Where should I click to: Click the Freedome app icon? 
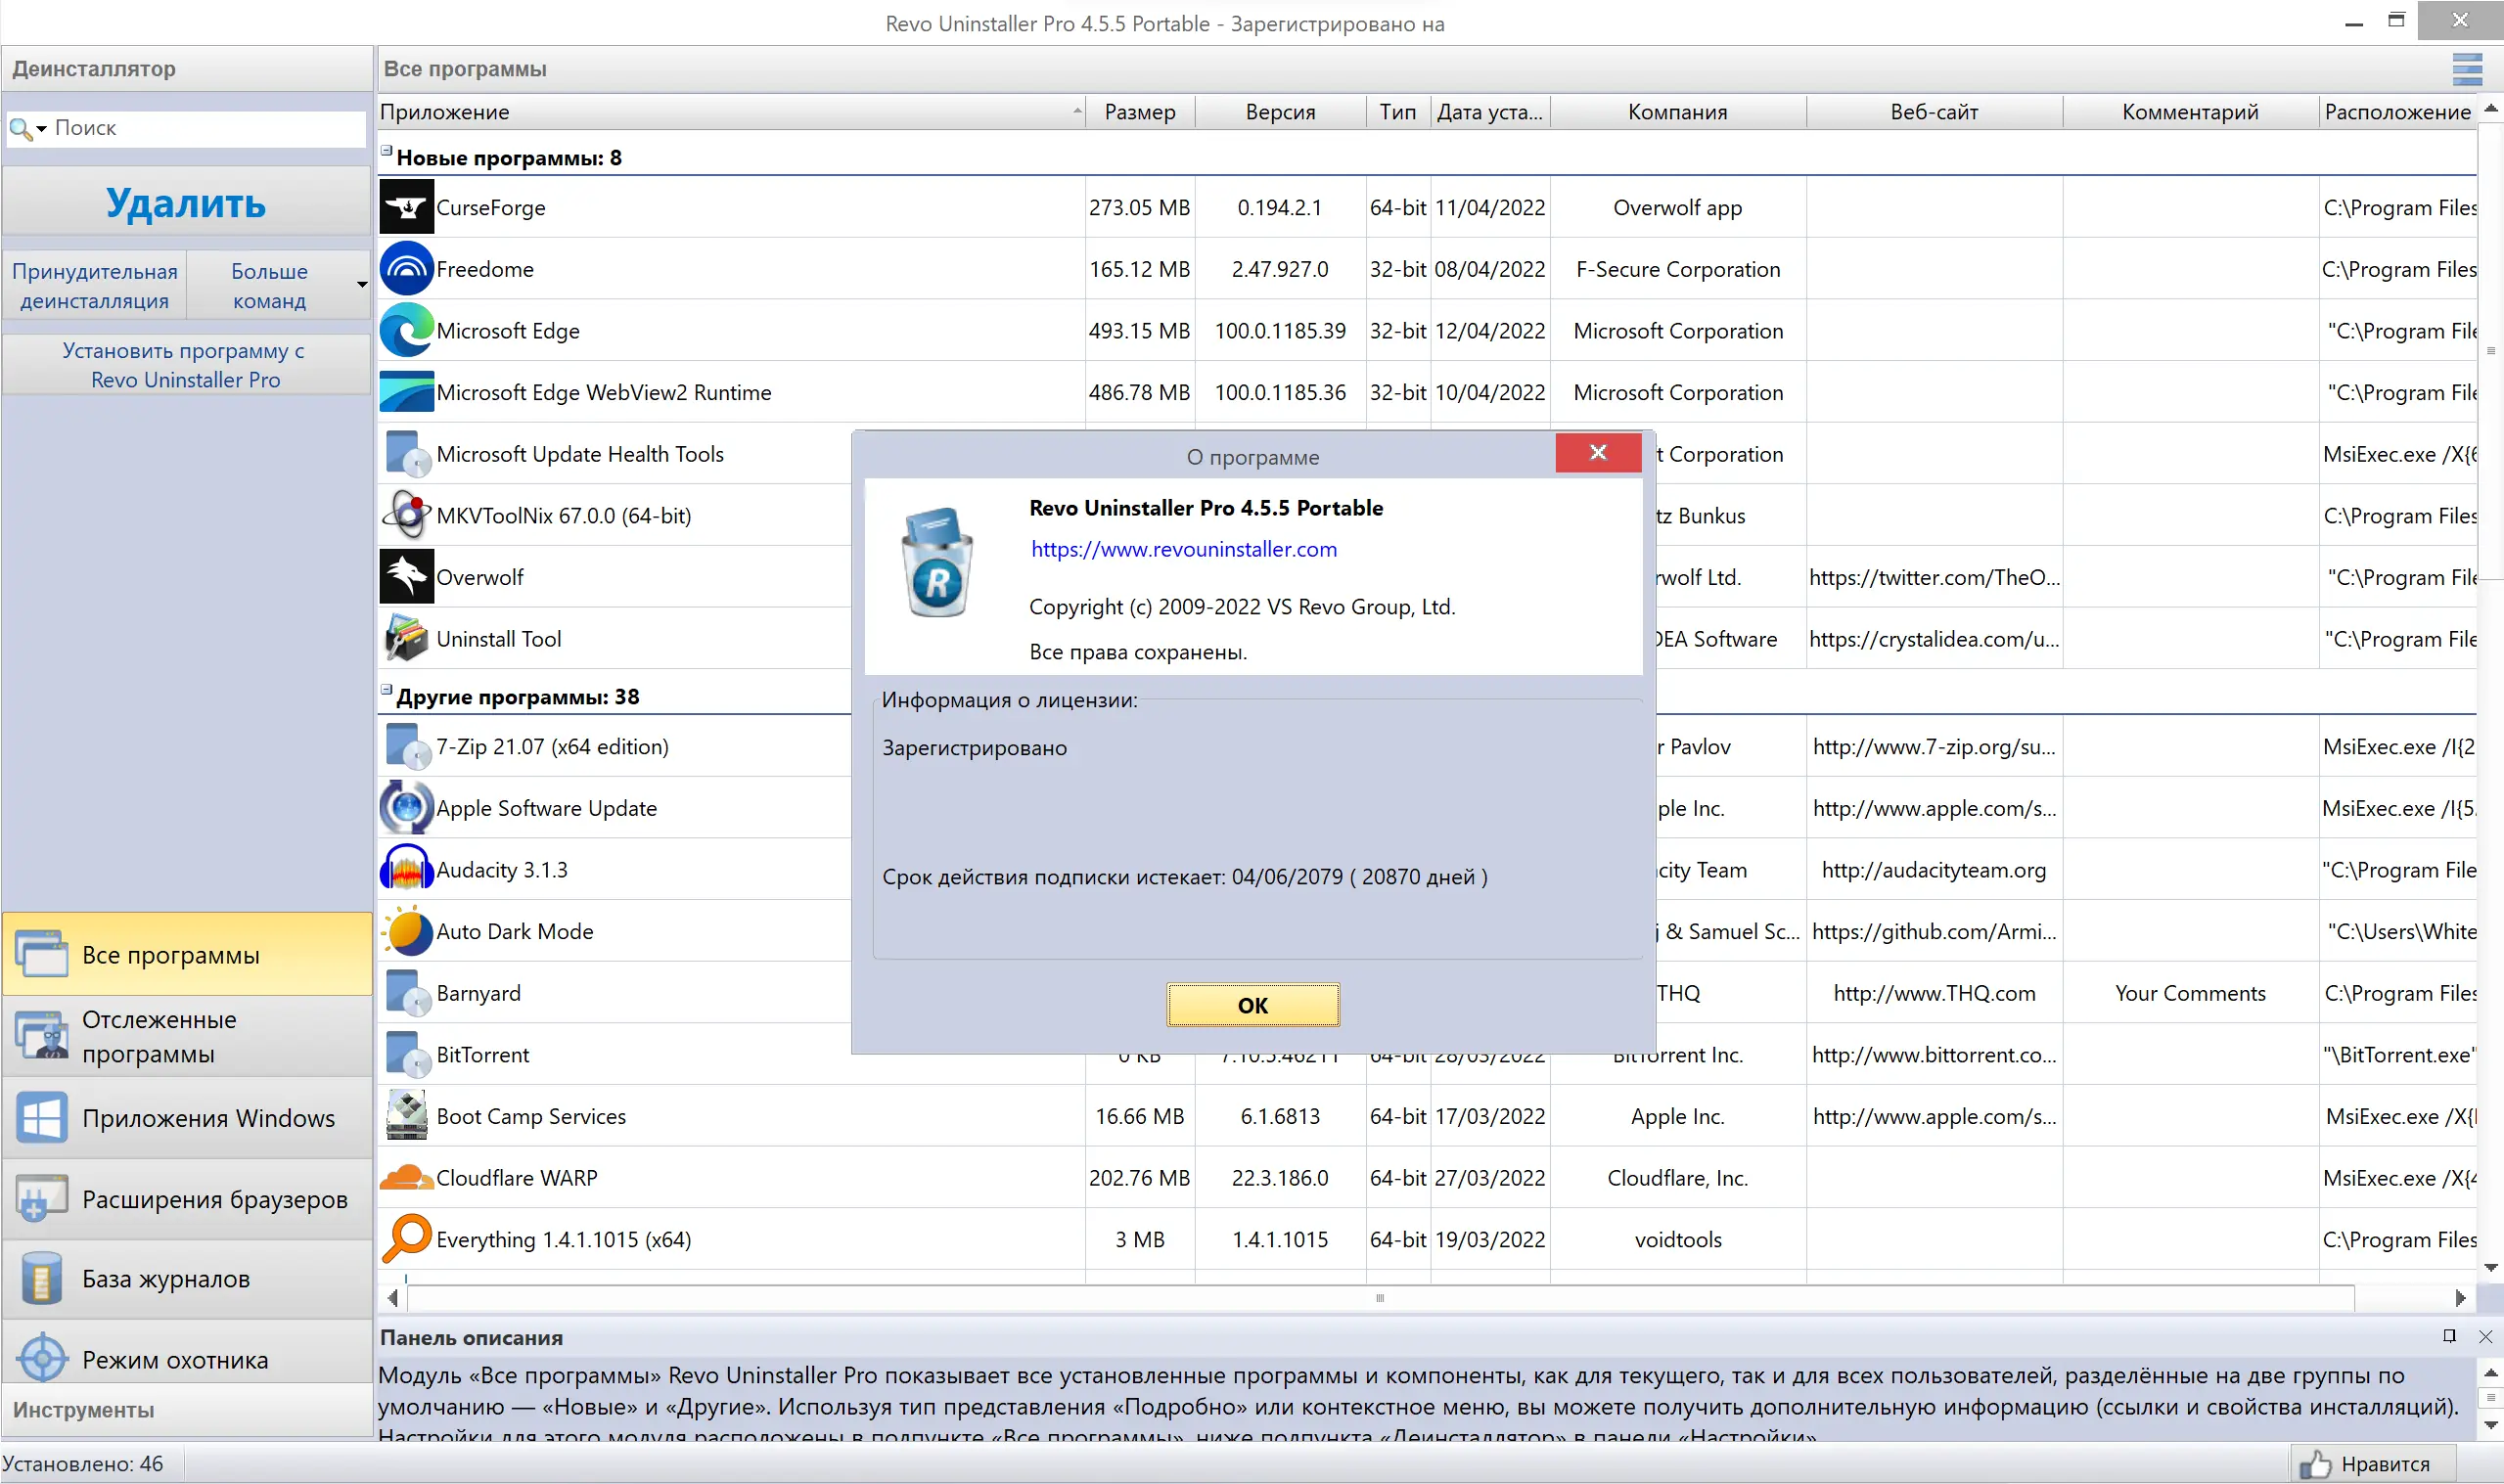[406, 269]
